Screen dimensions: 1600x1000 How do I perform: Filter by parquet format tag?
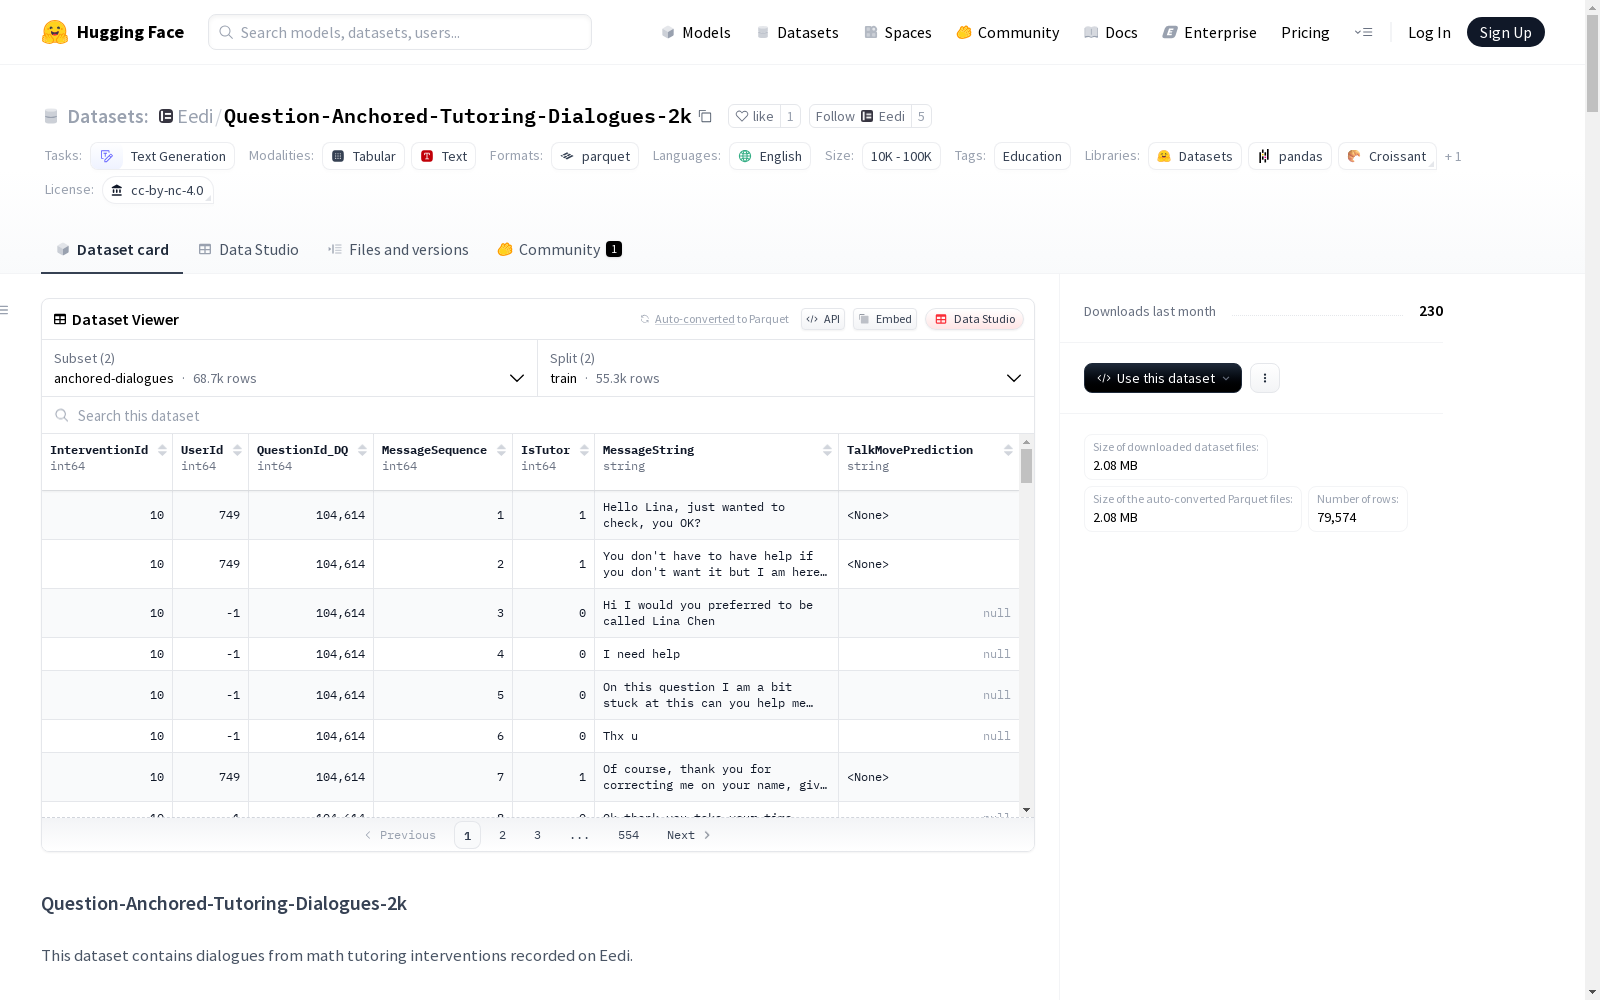[595, 156]
